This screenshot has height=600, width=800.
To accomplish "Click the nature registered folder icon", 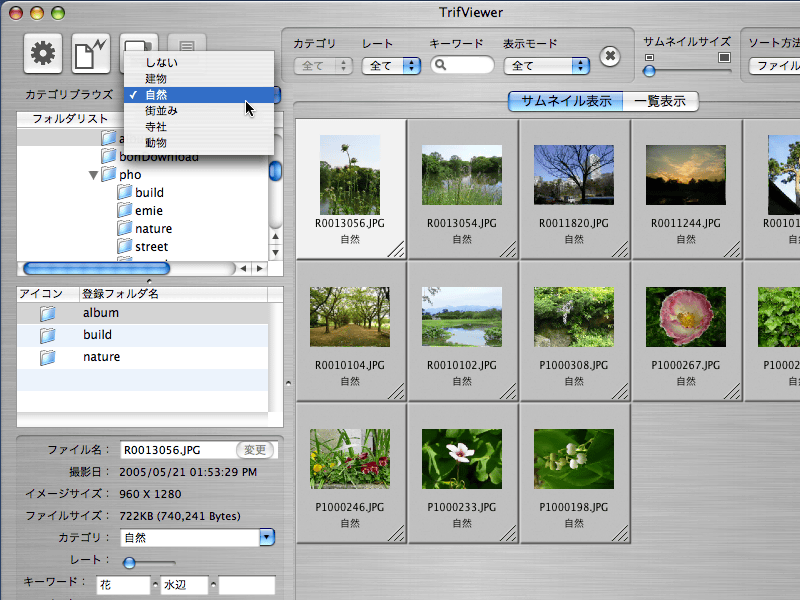I will tap(47, 357).
